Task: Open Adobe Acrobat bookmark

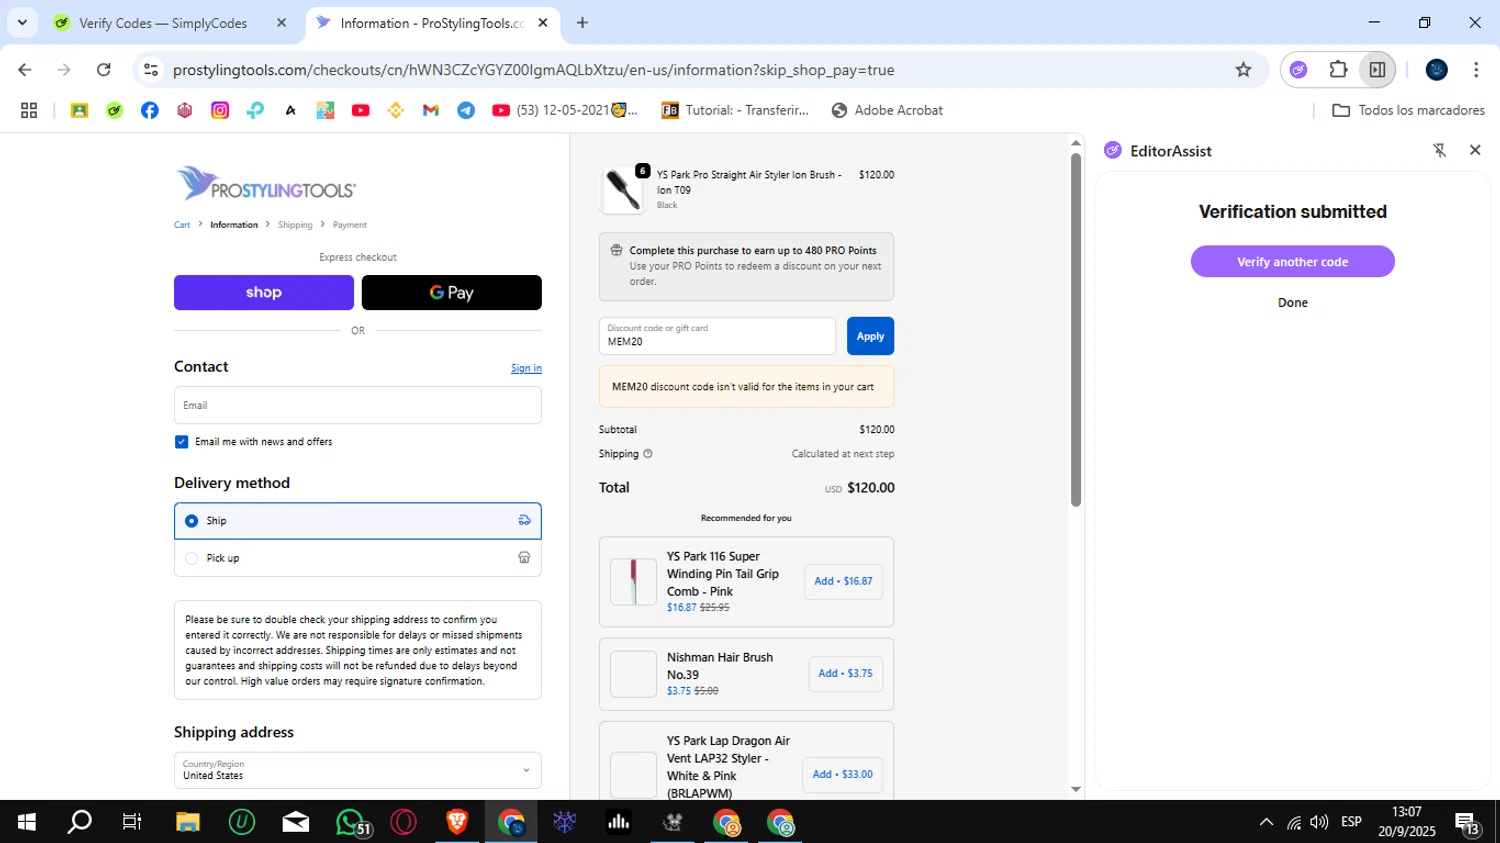Action: tap(887, 110)
